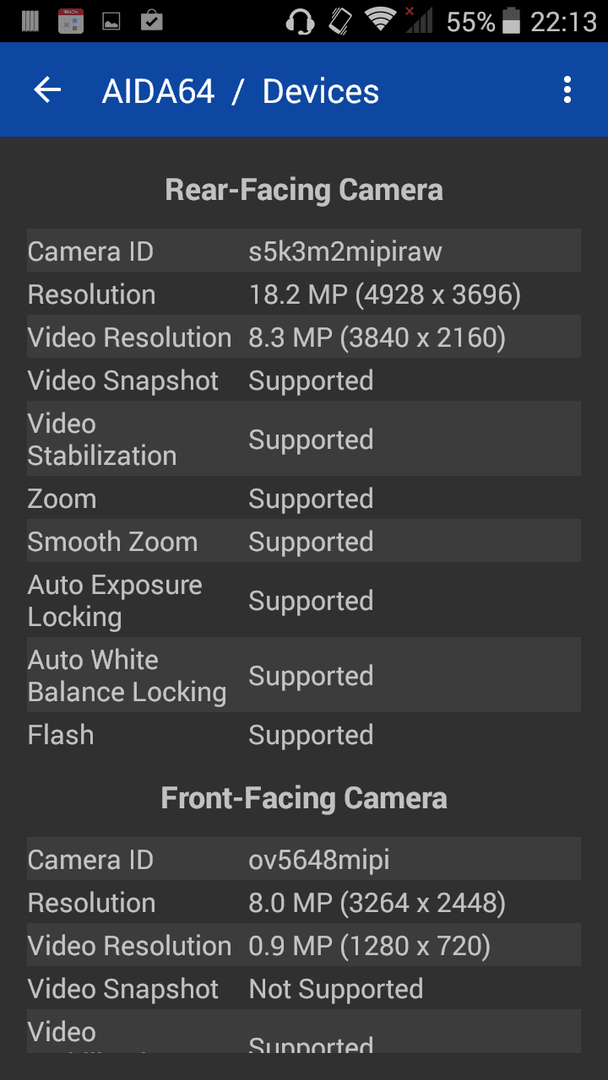Open the three-dot overflow menu
Image resolution: width=608 pixels, height=1080 pixels.
[x=567, y=90]
